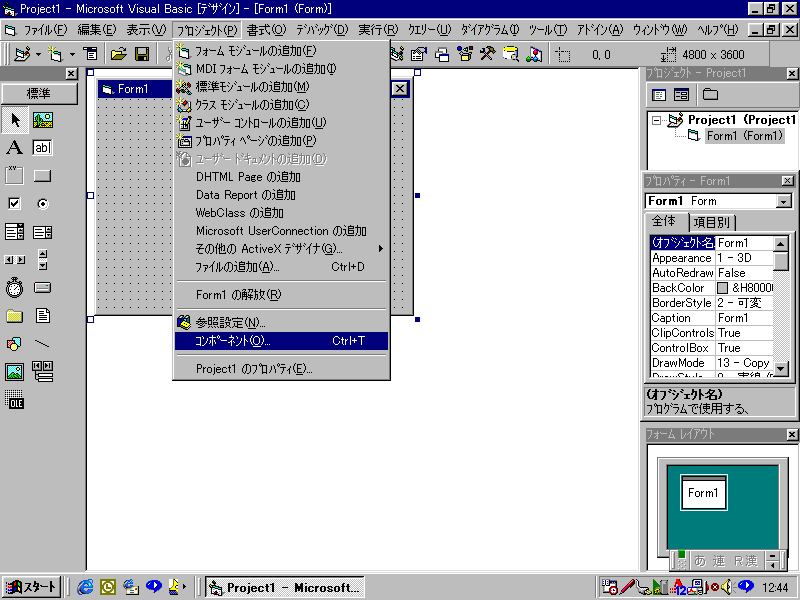Click the Caption property value Form1

[744, 318]
